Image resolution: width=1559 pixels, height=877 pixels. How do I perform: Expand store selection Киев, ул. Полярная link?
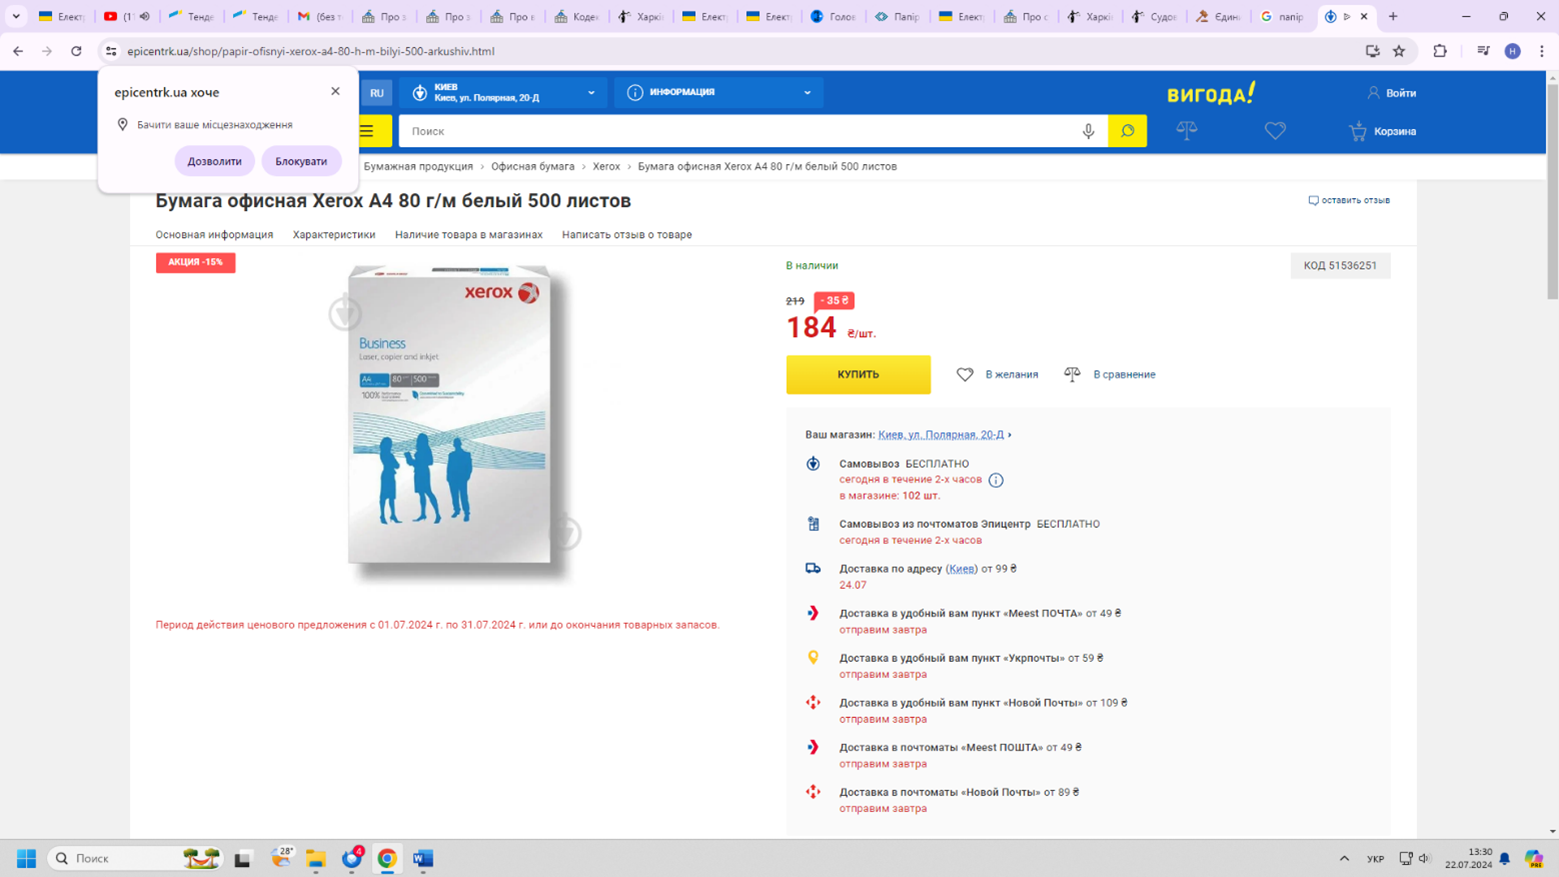coord(941,435)
